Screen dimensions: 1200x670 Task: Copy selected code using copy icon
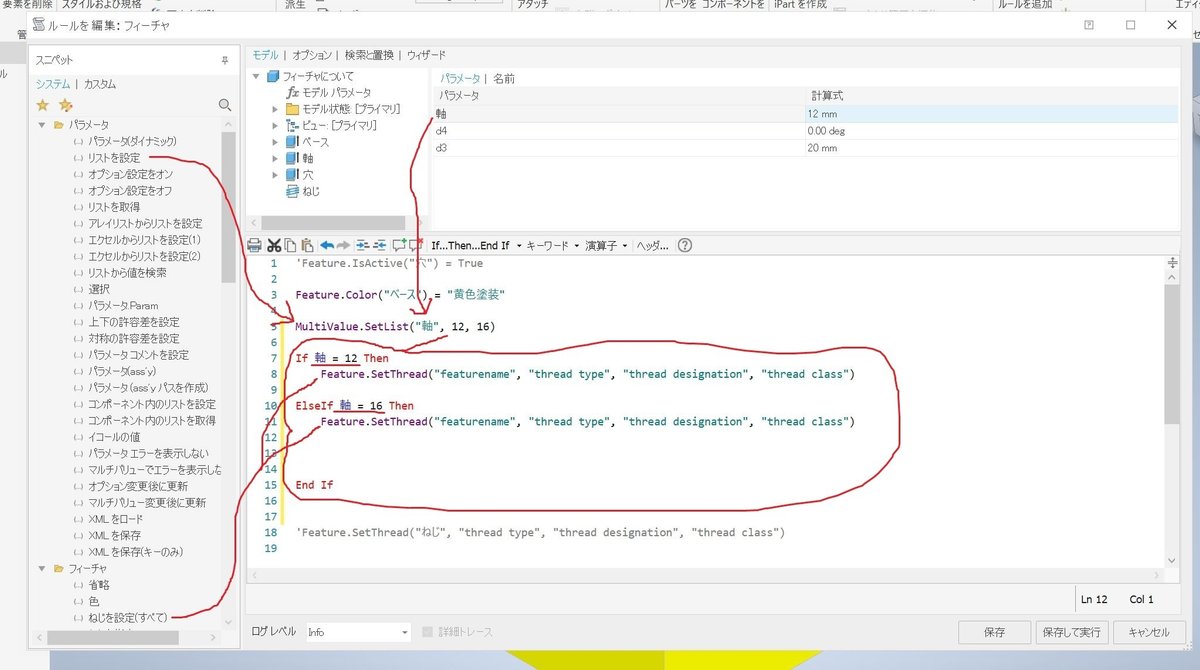click(x=290, y=245)
